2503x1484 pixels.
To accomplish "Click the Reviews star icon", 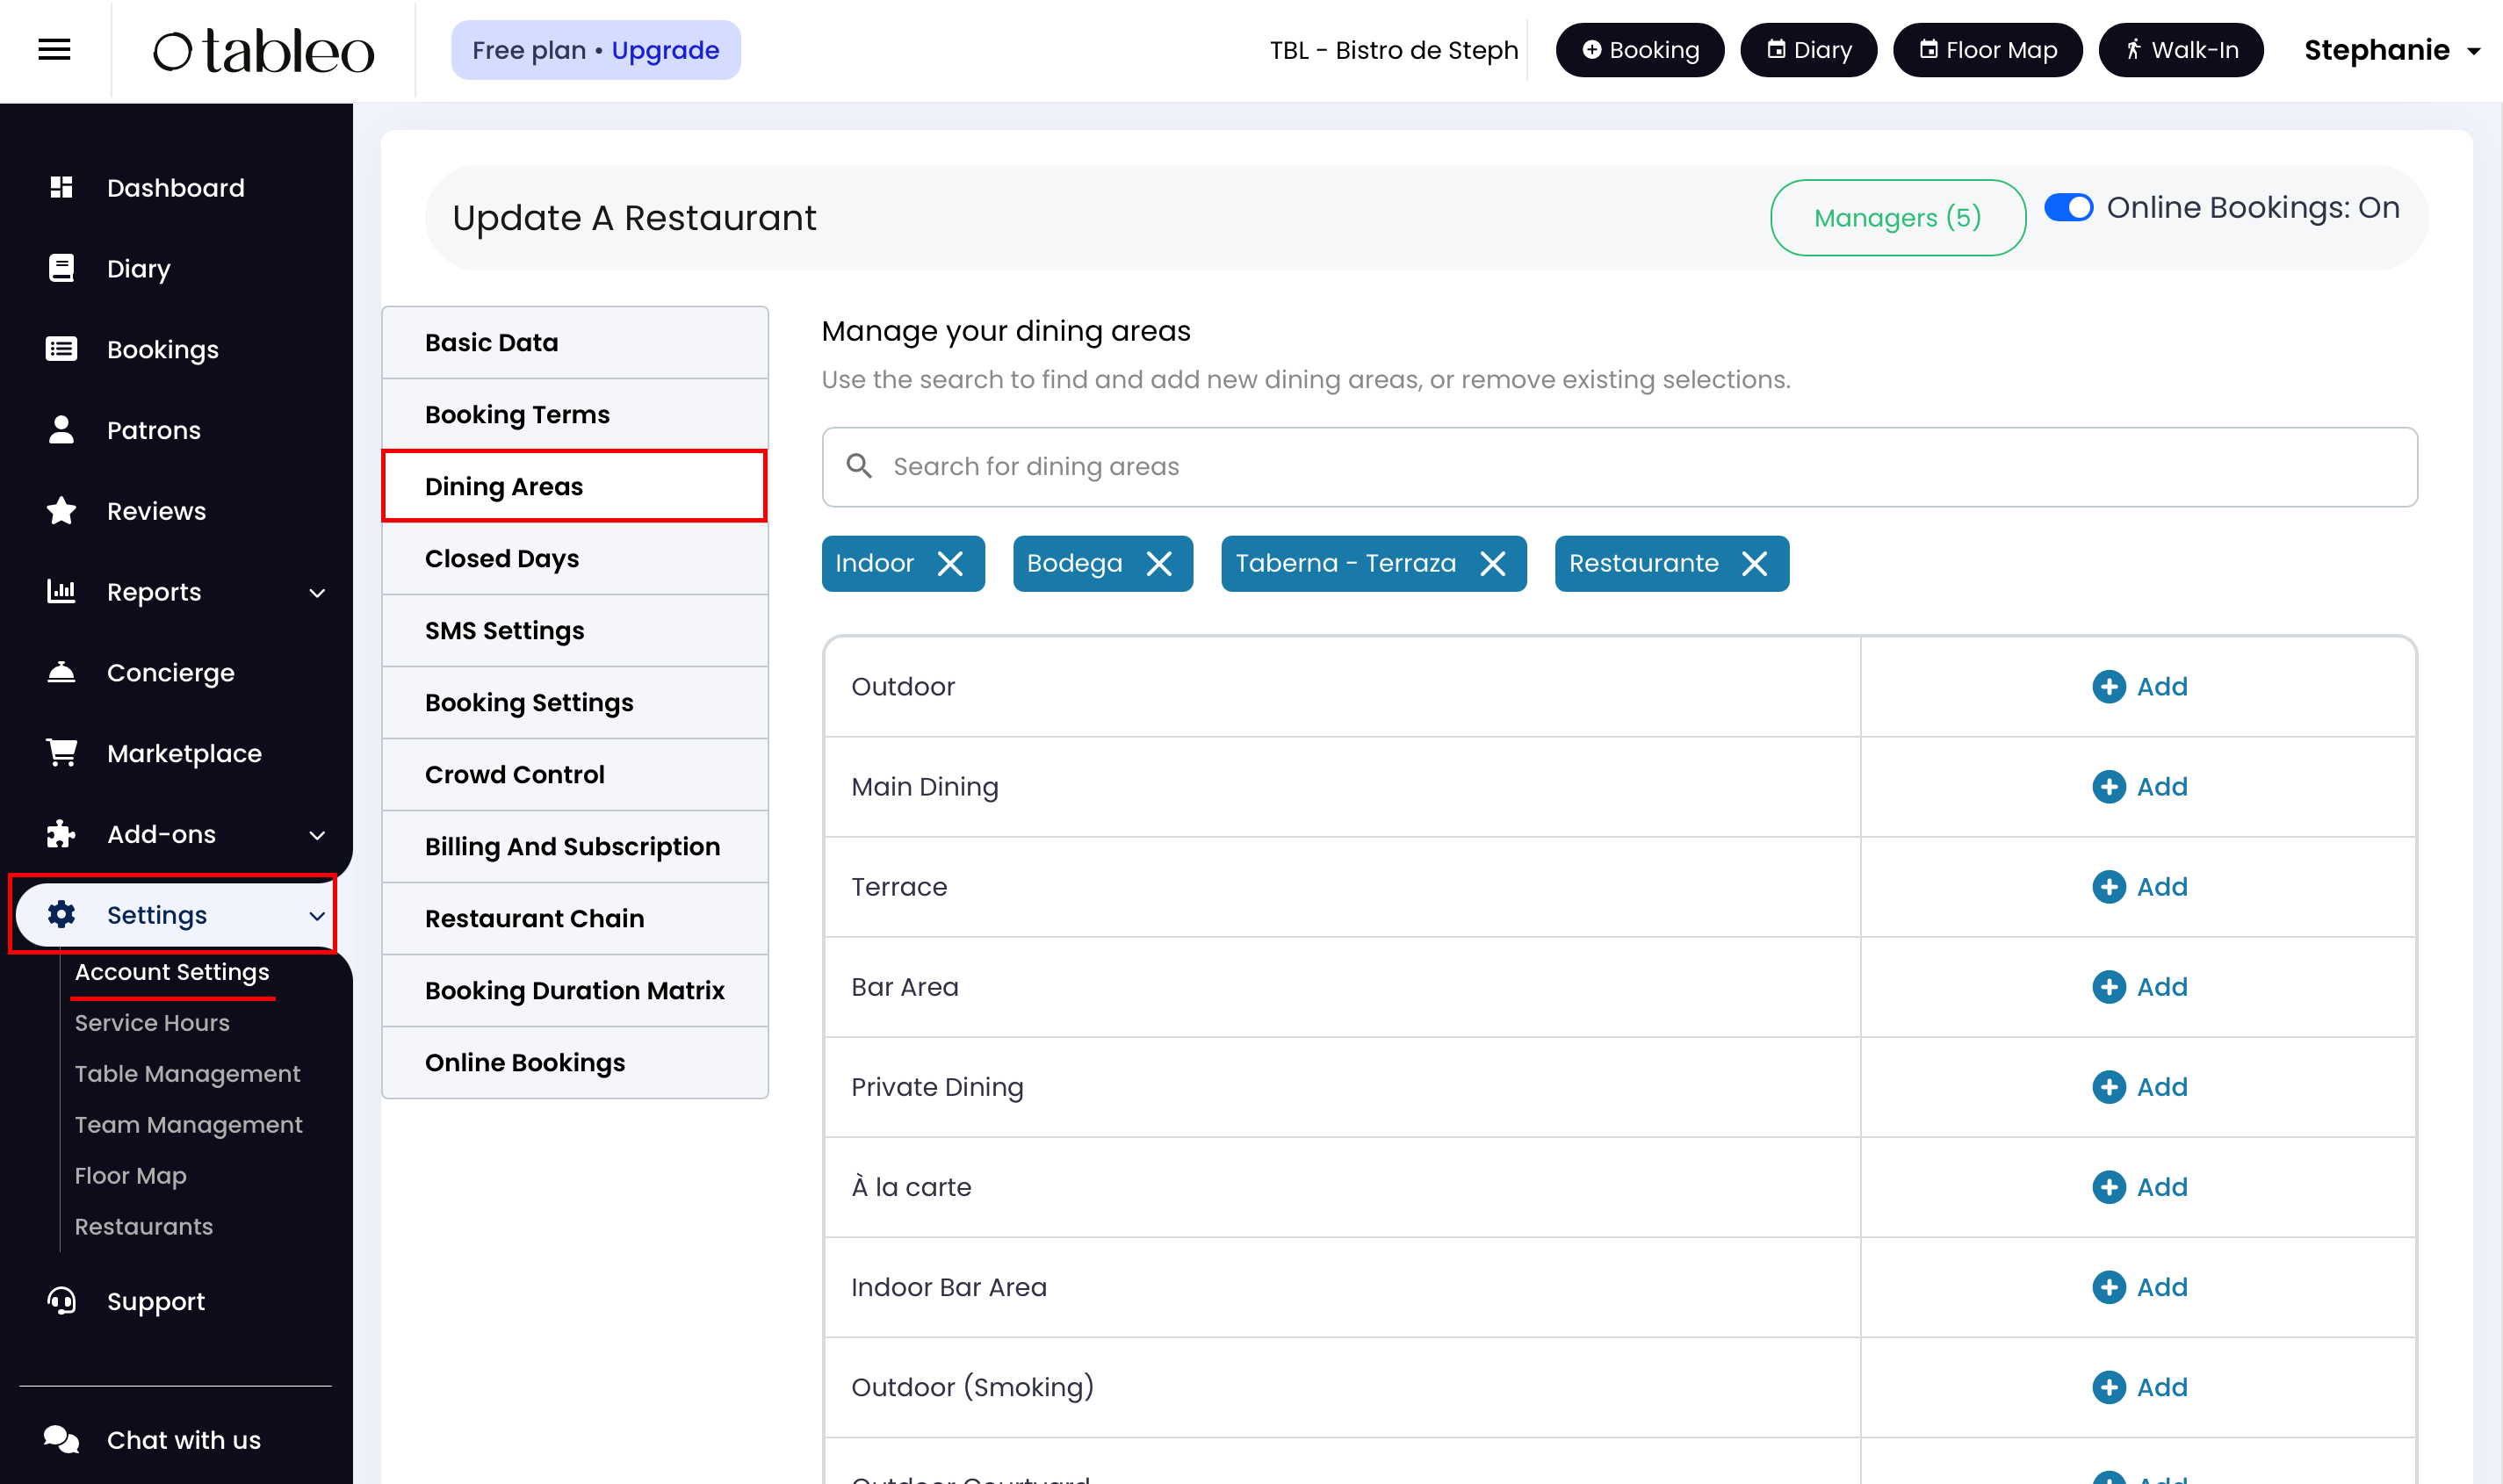I will click(61, 511).
